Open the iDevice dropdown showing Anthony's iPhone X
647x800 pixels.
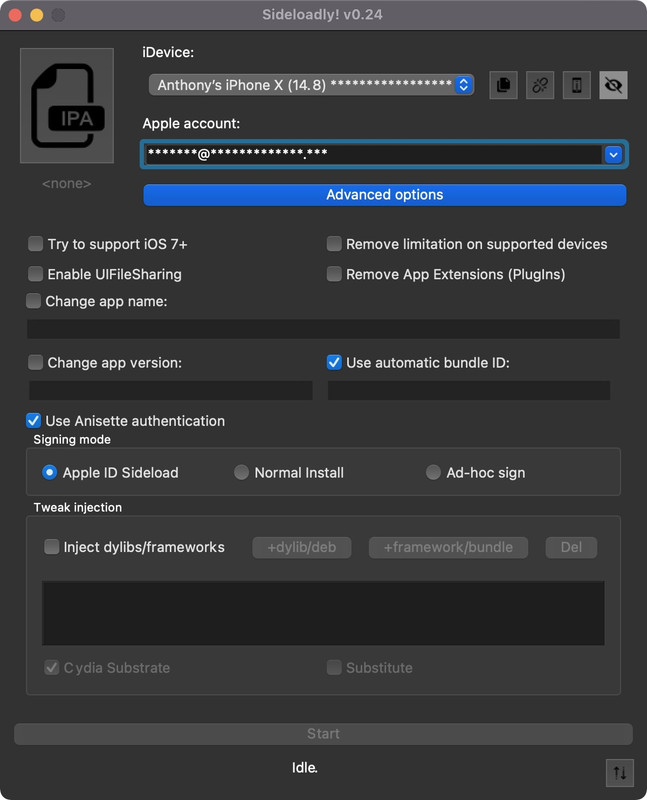click(311, 85)
